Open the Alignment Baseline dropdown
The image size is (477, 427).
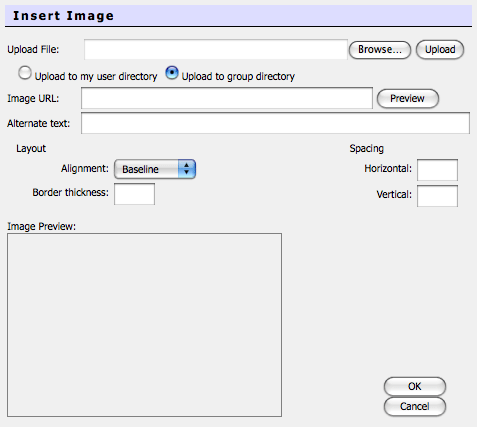tap(155, 169)
